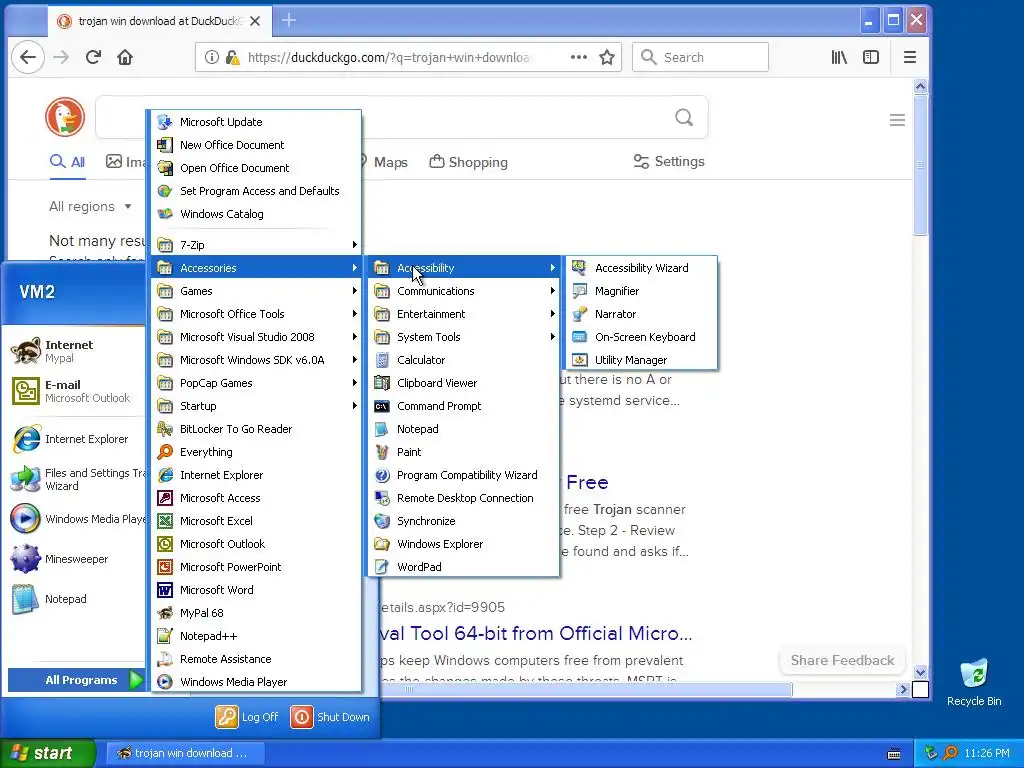Select Windows Catalog menu entry

pos(256,214)
